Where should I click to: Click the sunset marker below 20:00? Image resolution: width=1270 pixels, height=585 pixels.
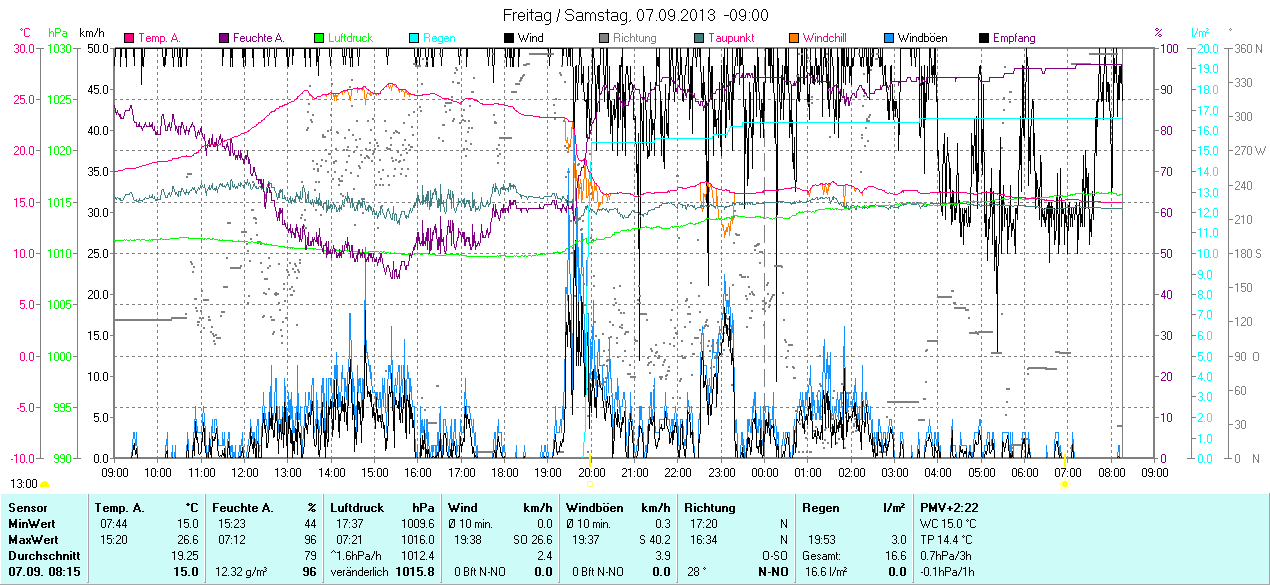(590, 484)
